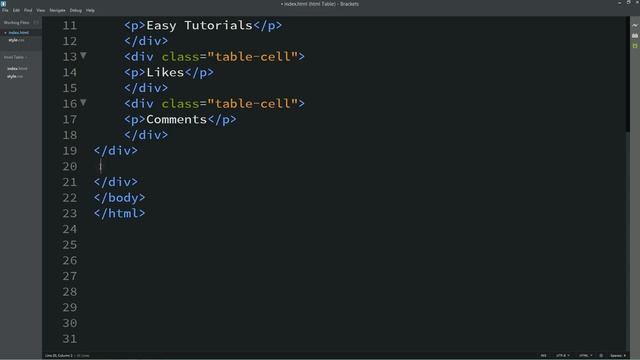The height and width of the screenshot is (360, 640).
Task: Open the View menu
Action: click(41, 11)
